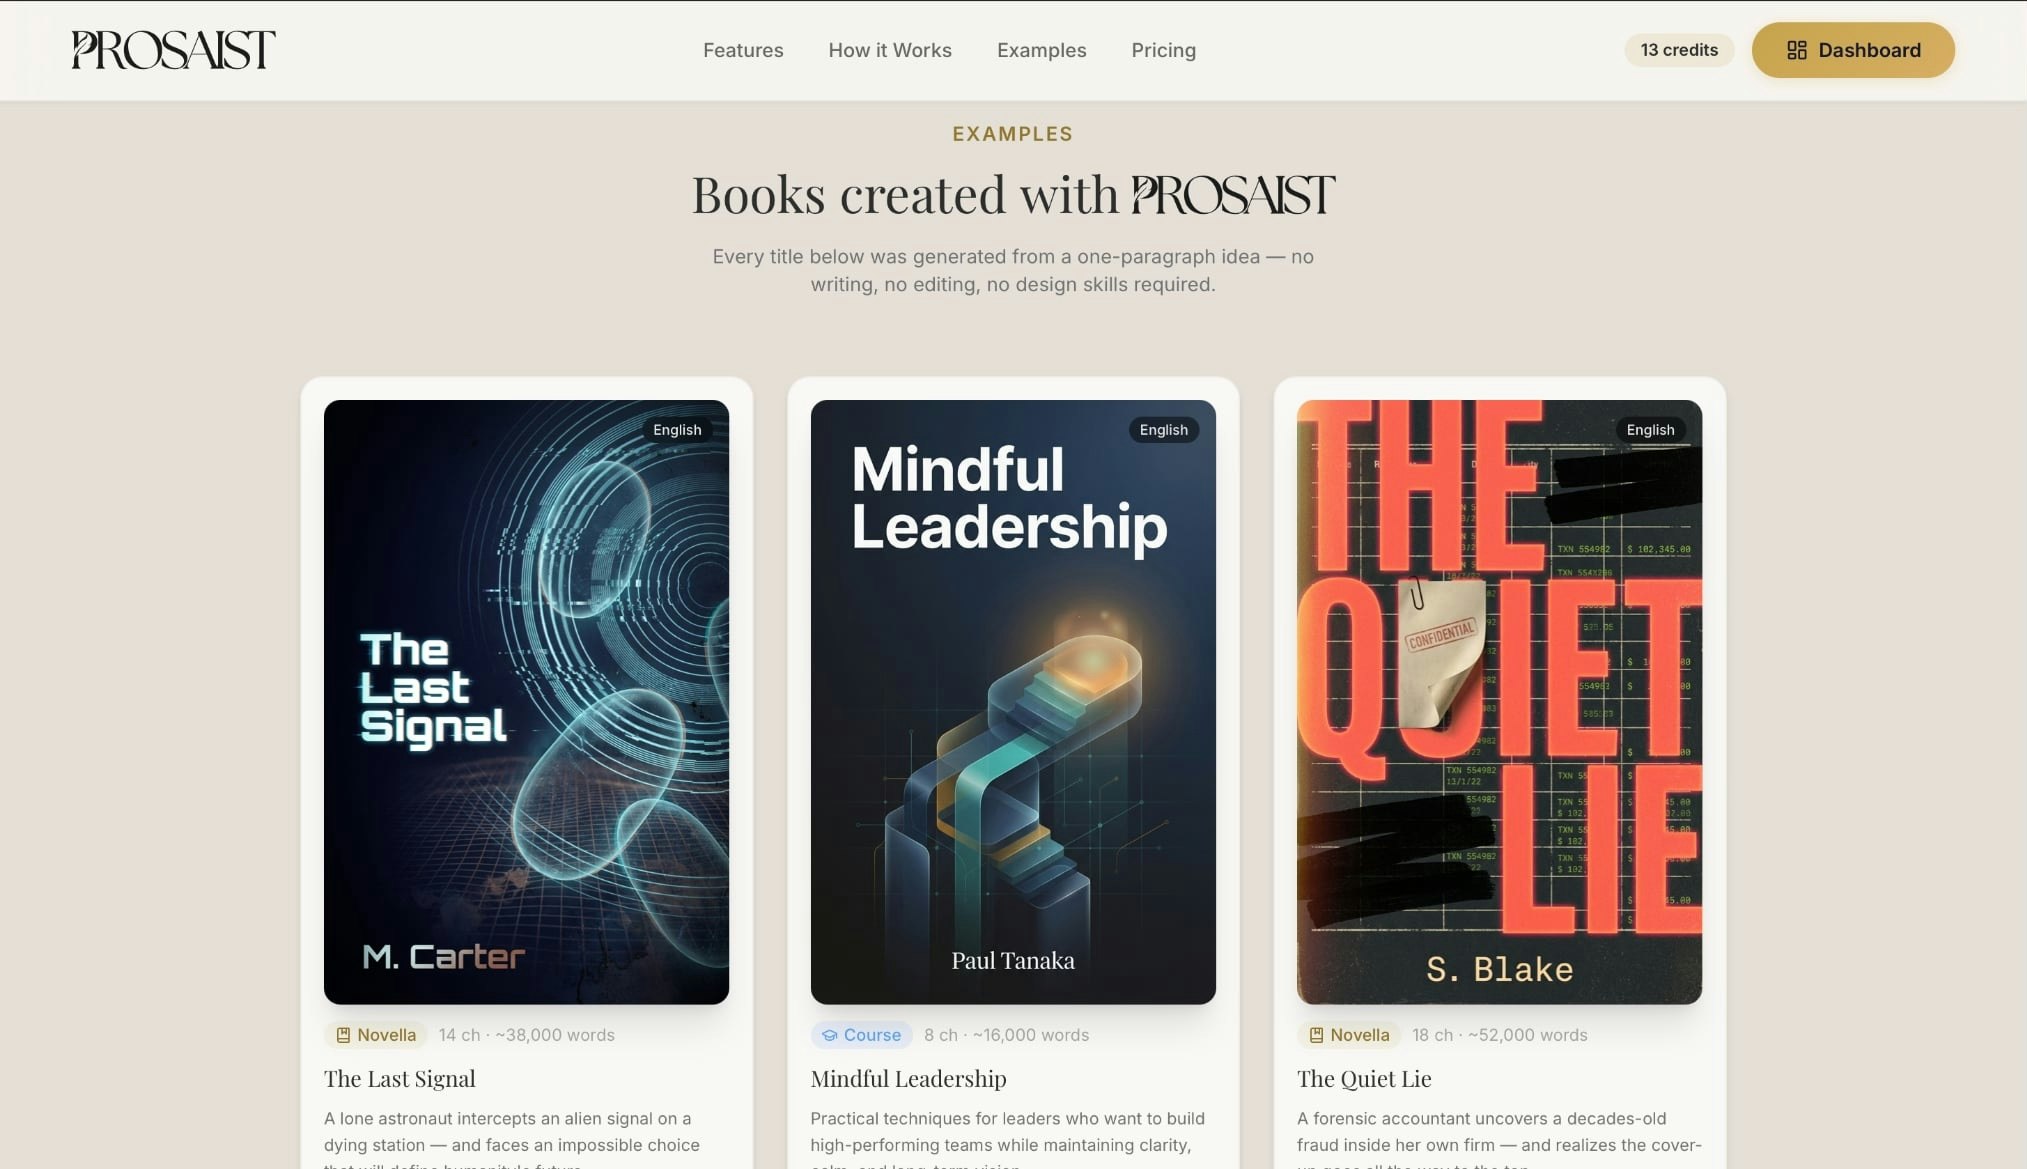The image size is (2027, 1169).
Task: Open The Last Signal book cover
Action: pos(526,702)
